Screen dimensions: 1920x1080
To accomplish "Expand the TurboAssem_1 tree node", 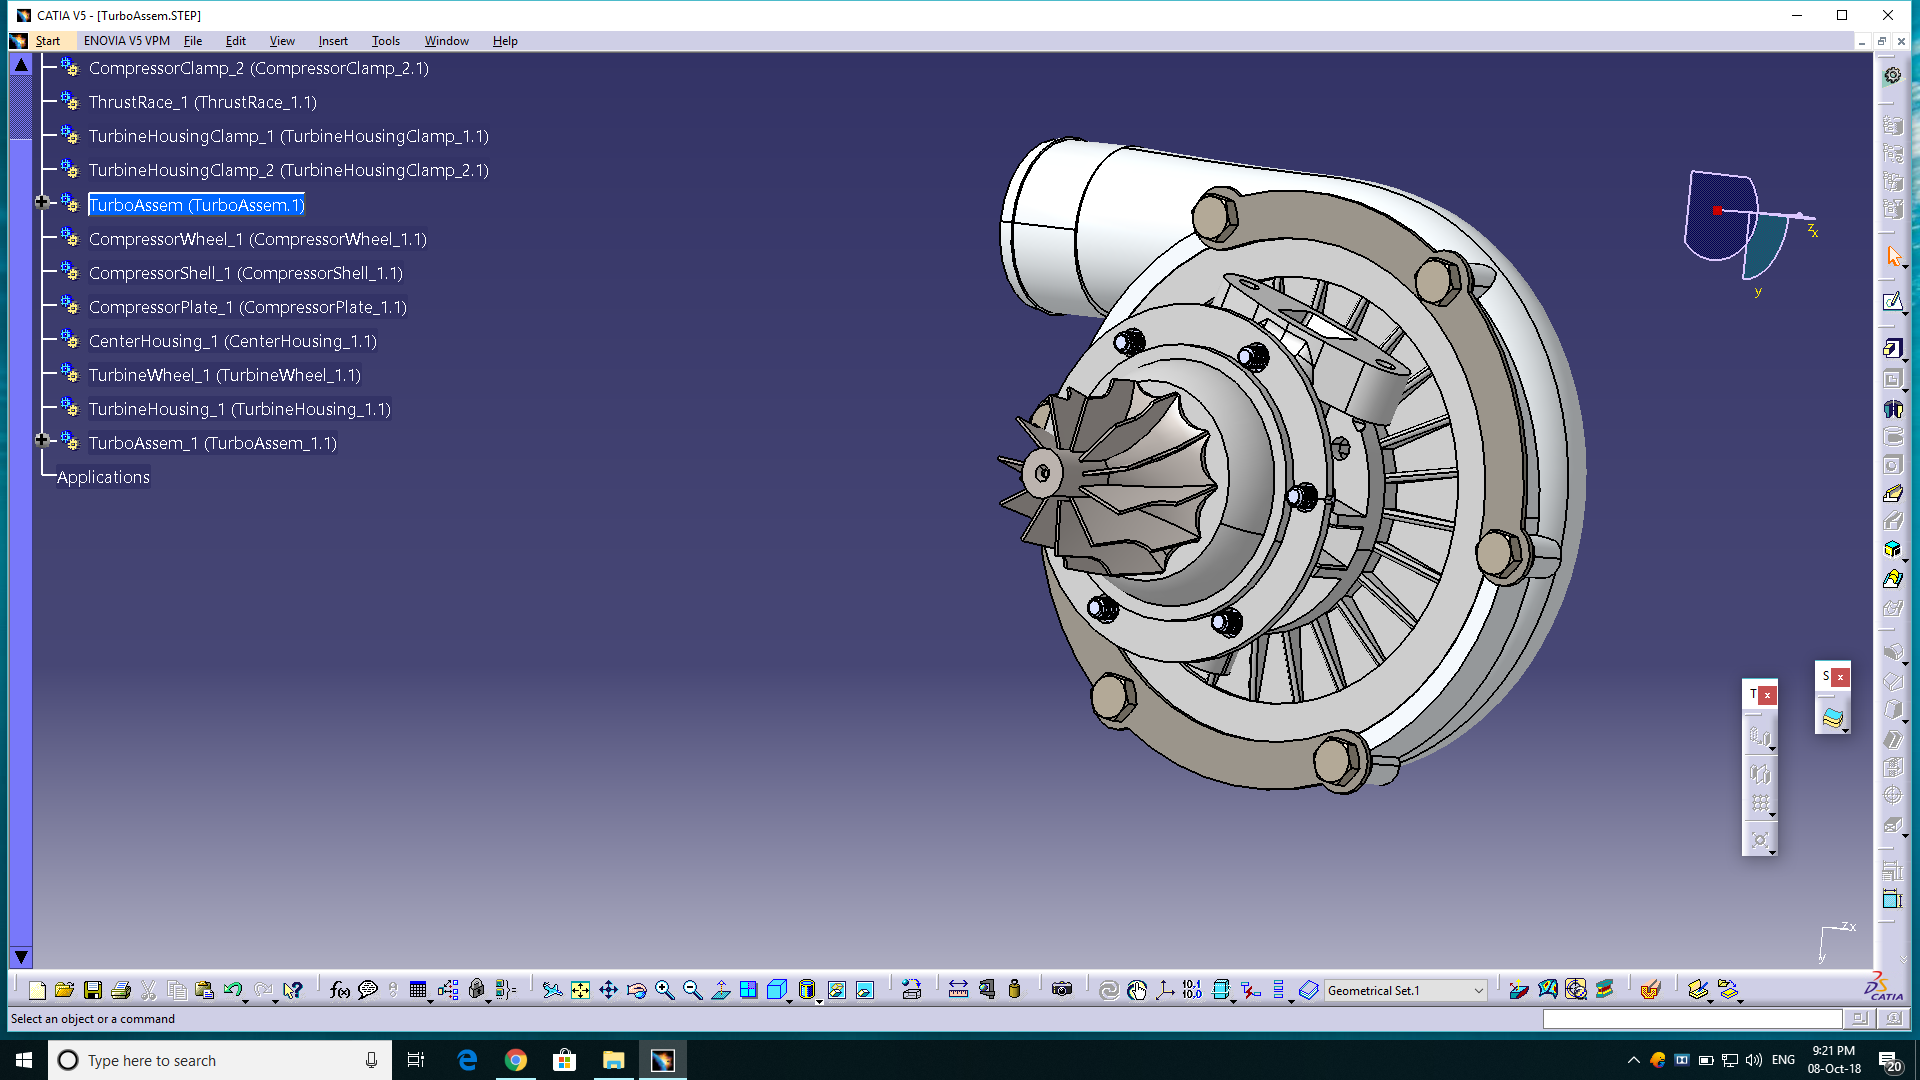I will 42,440.
